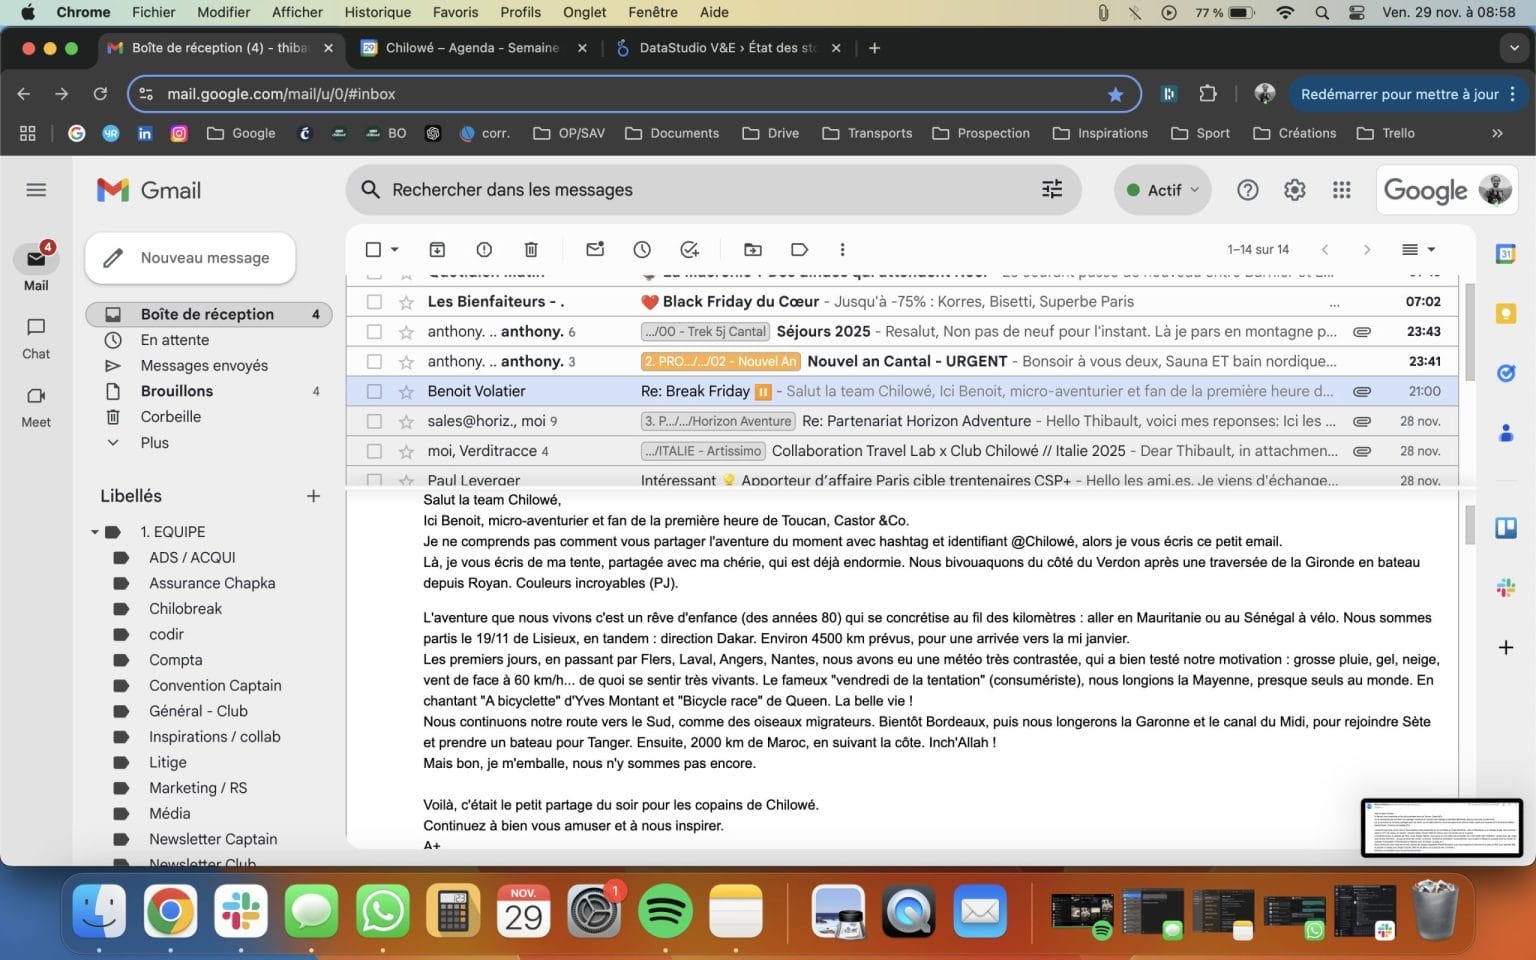Tick checkbox for Partenariat Horizon Adventure email
Screen dimensions: 1536x960
[374, 421]
